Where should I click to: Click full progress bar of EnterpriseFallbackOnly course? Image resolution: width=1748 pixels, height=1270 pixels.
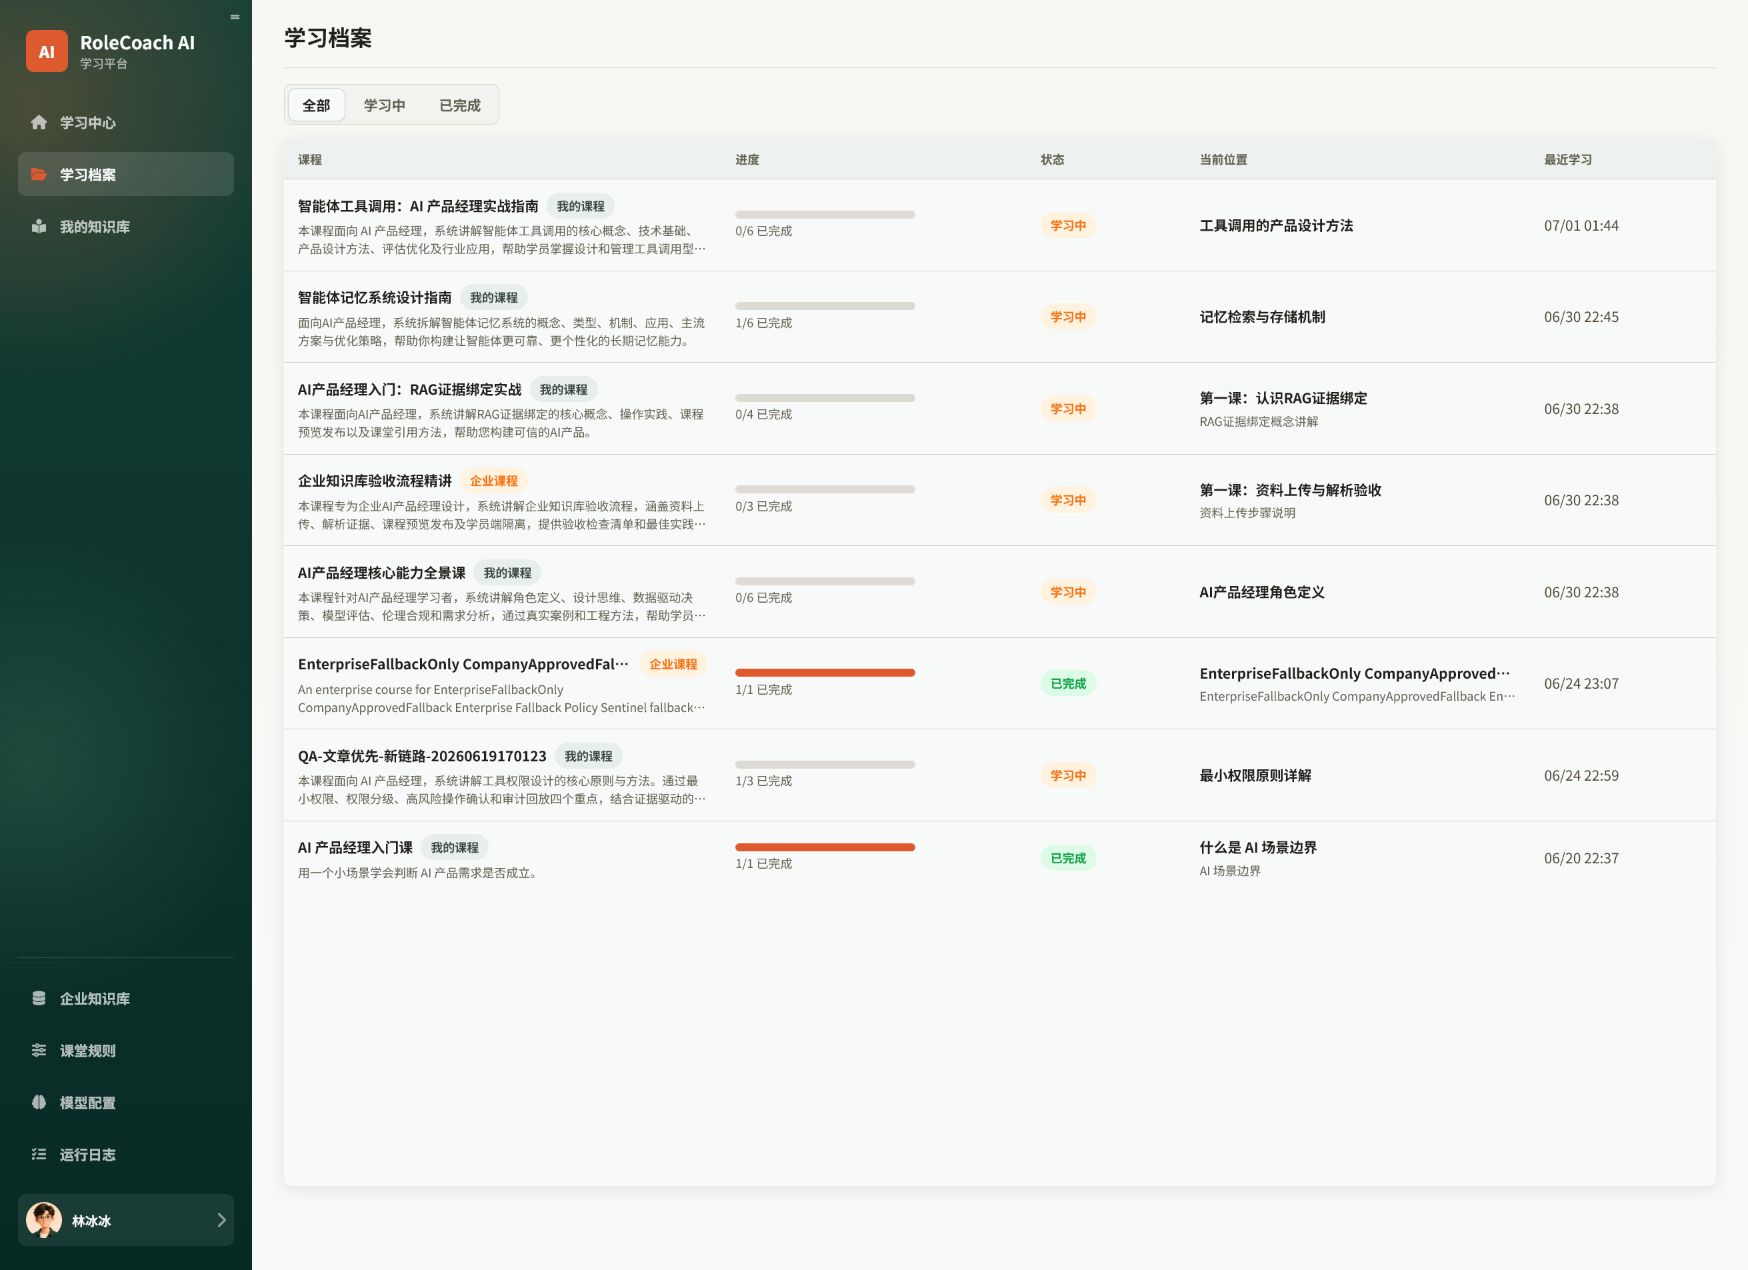point(825,673)
